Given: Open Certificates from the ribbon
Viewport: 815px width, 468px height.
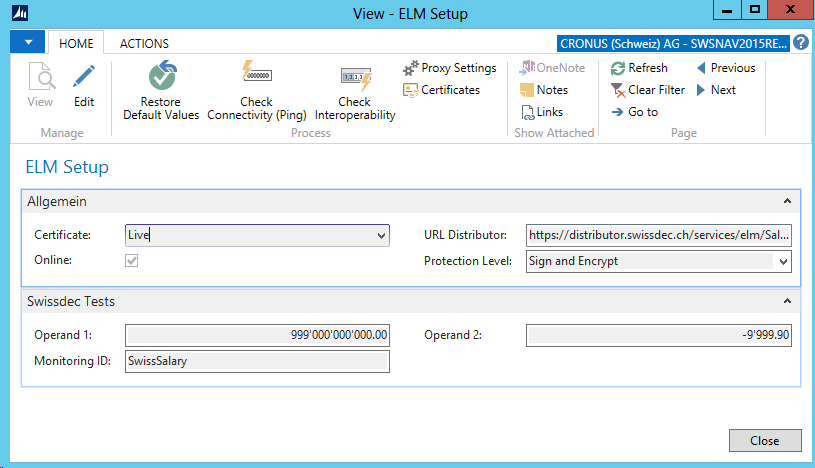Looking at the screenshot, I should coord(441,90).
